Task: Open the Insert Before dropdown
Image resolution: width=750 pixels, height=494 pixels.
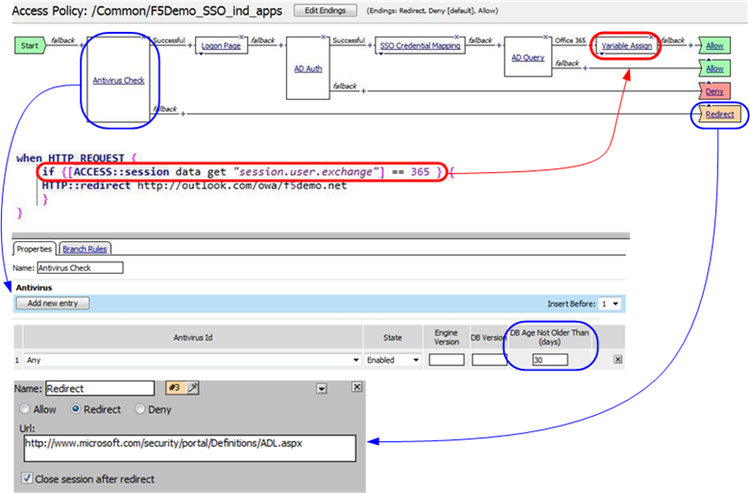Action: pyautogui.click(x=610, y=304)
